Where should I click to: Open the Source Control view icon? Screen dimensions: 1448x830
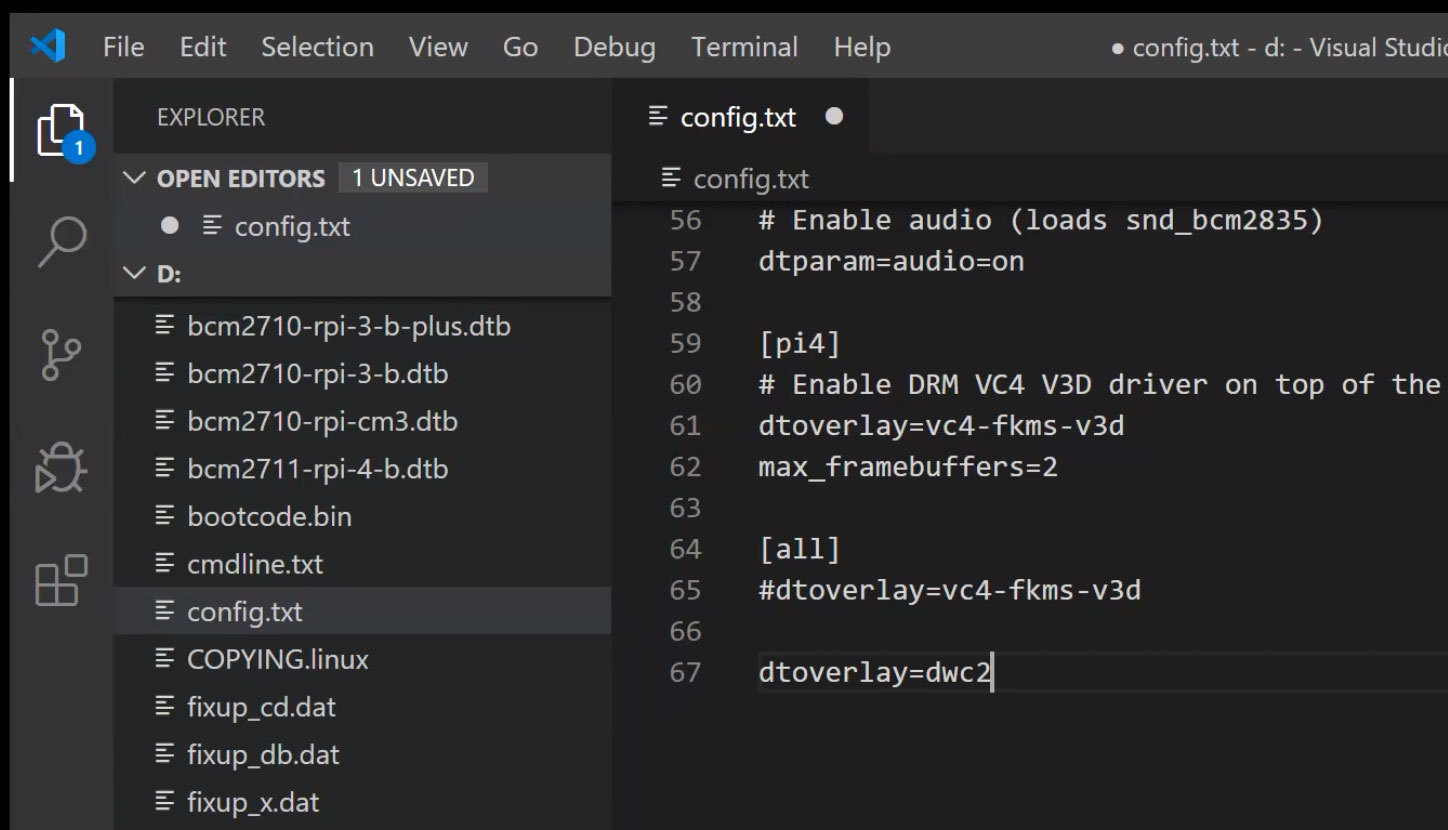pos(60,354)
